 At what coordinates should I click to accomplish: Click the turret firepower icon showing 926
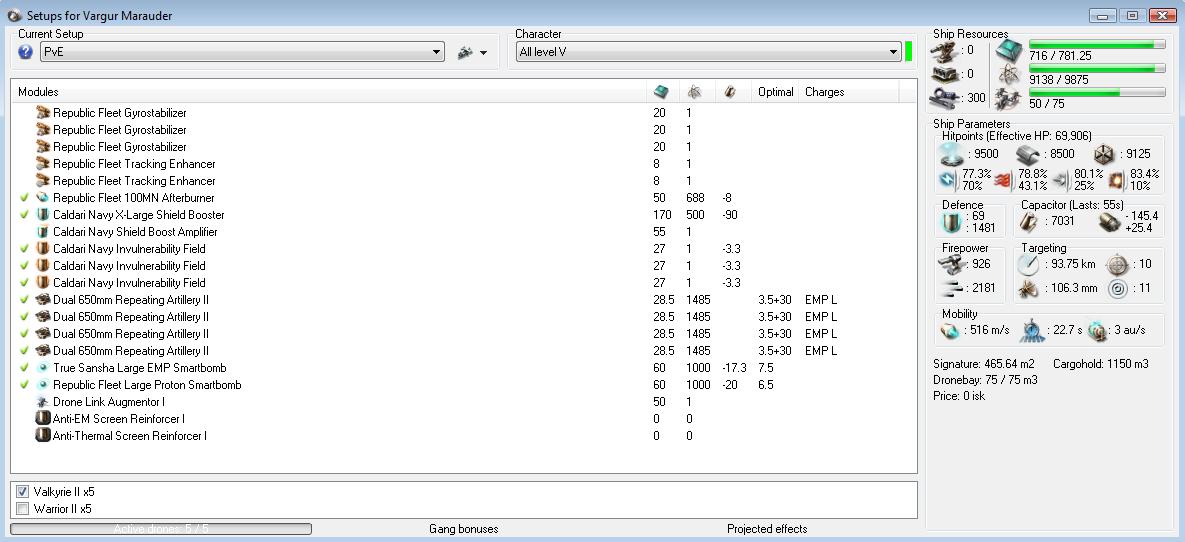click(950, 264)
